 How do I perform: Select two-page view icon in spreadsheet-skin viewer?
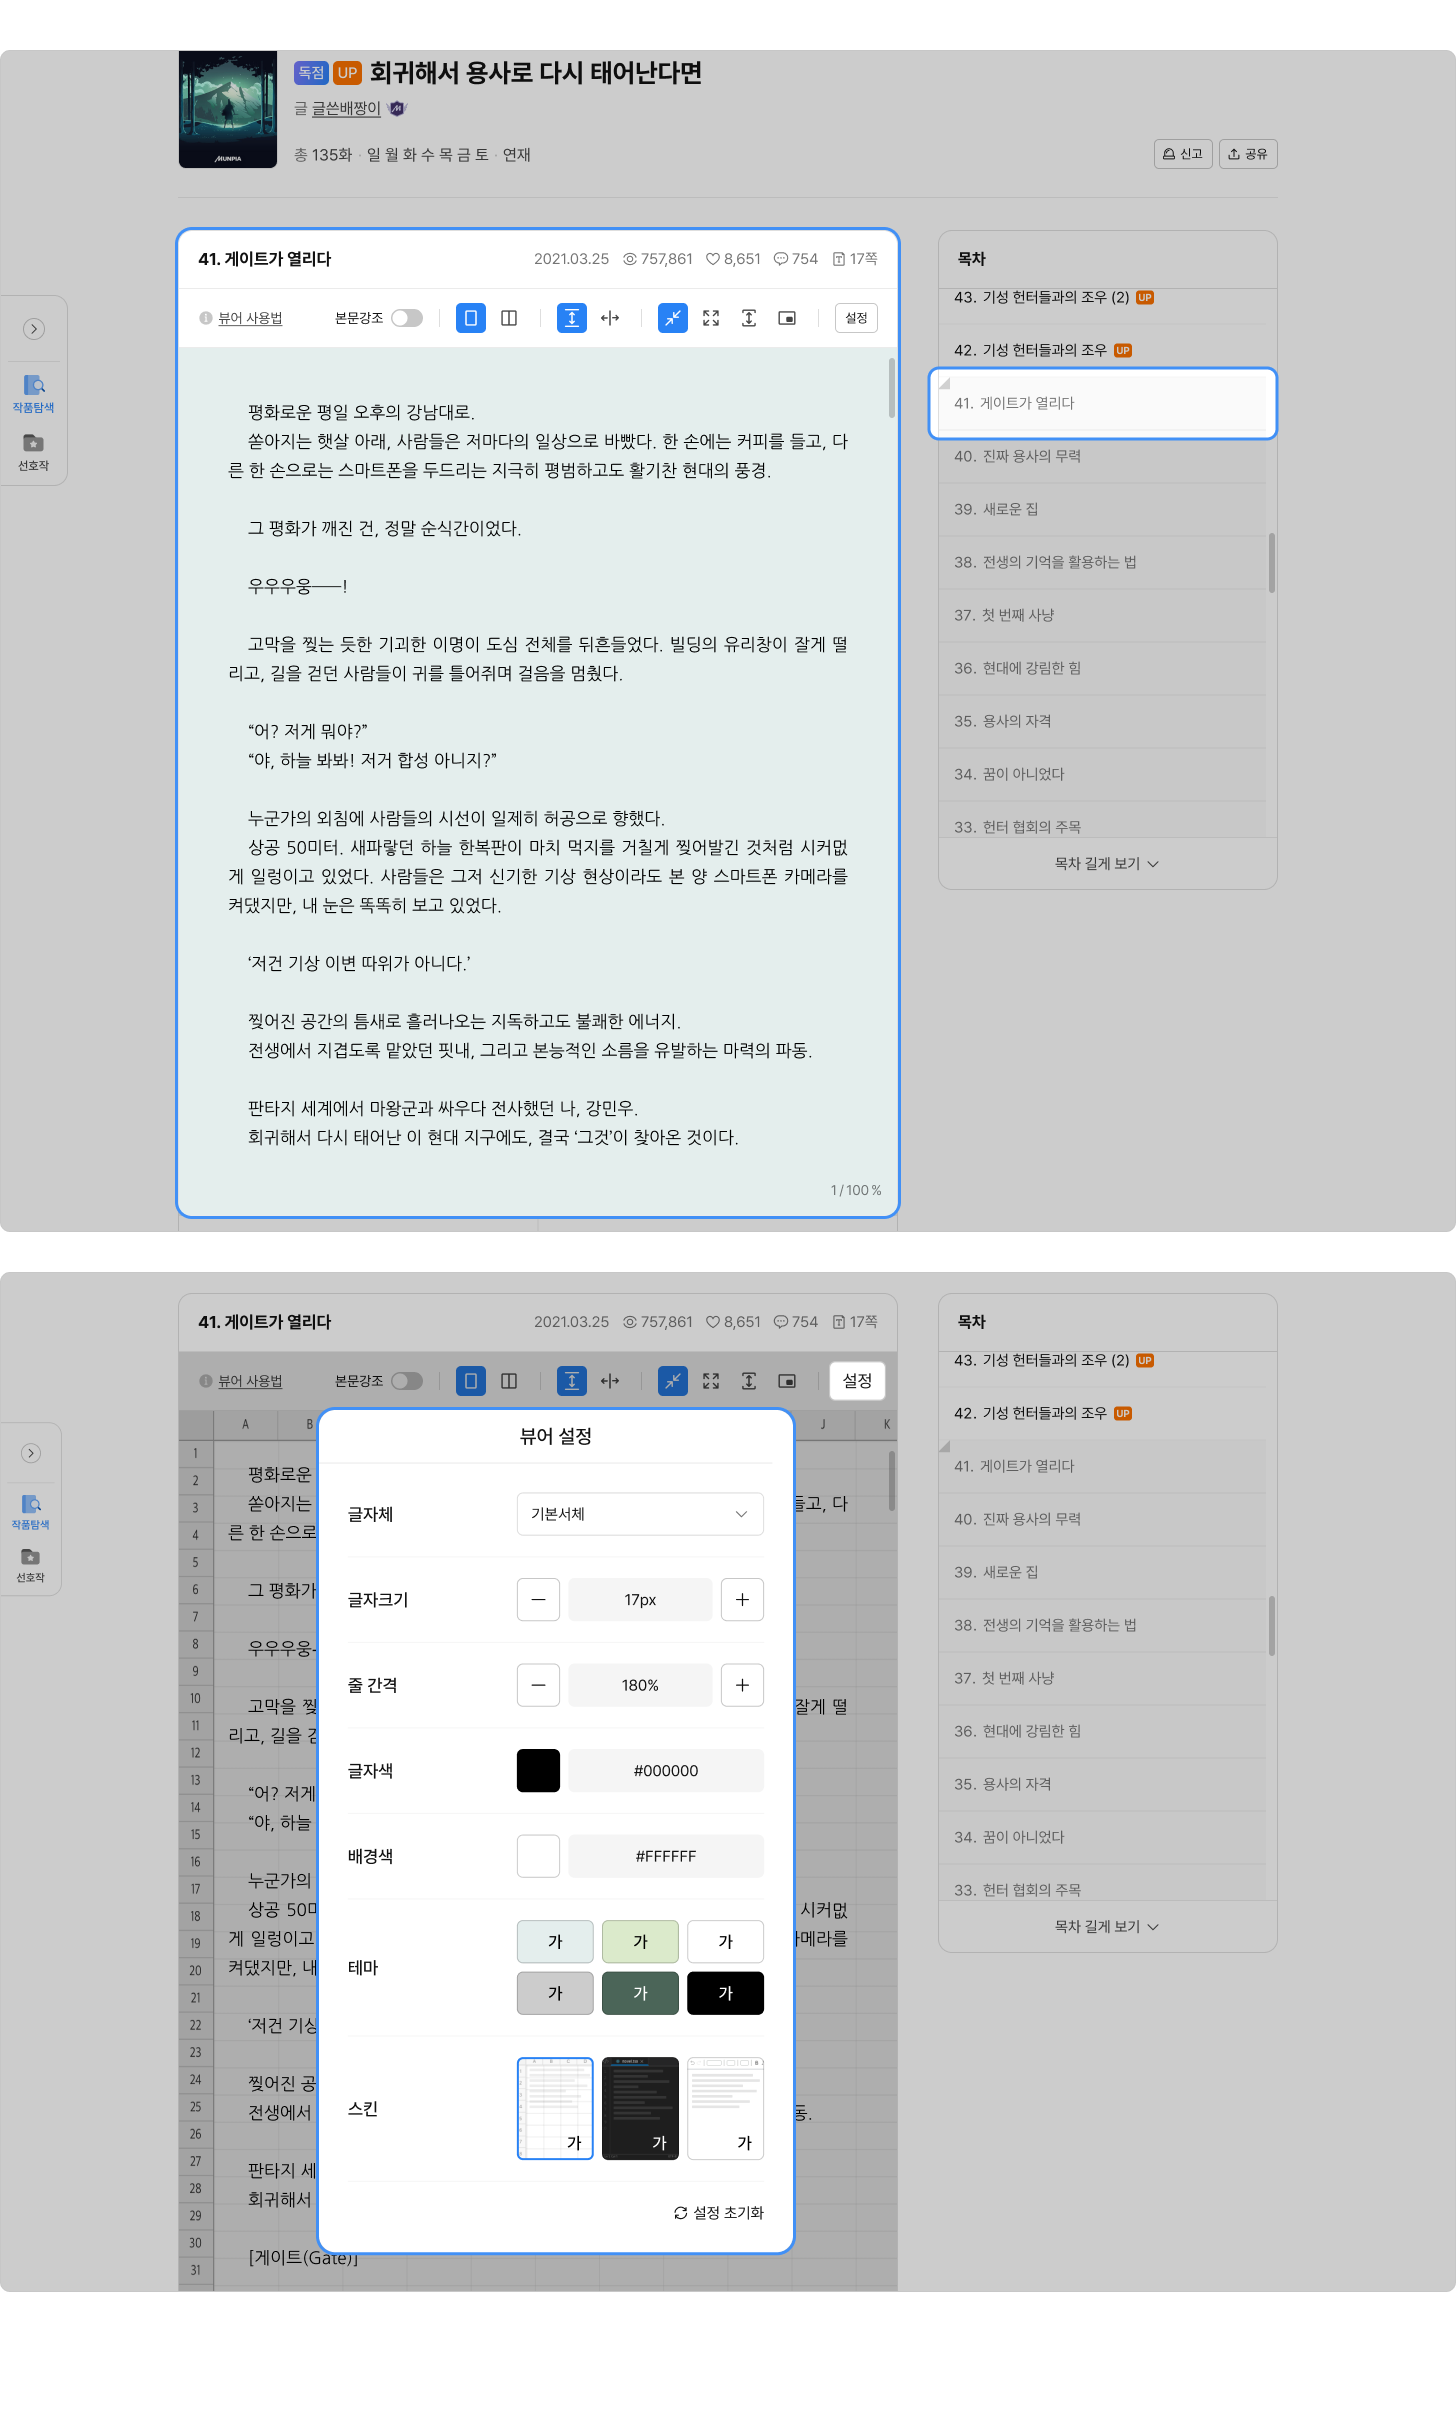[509, 1381]
